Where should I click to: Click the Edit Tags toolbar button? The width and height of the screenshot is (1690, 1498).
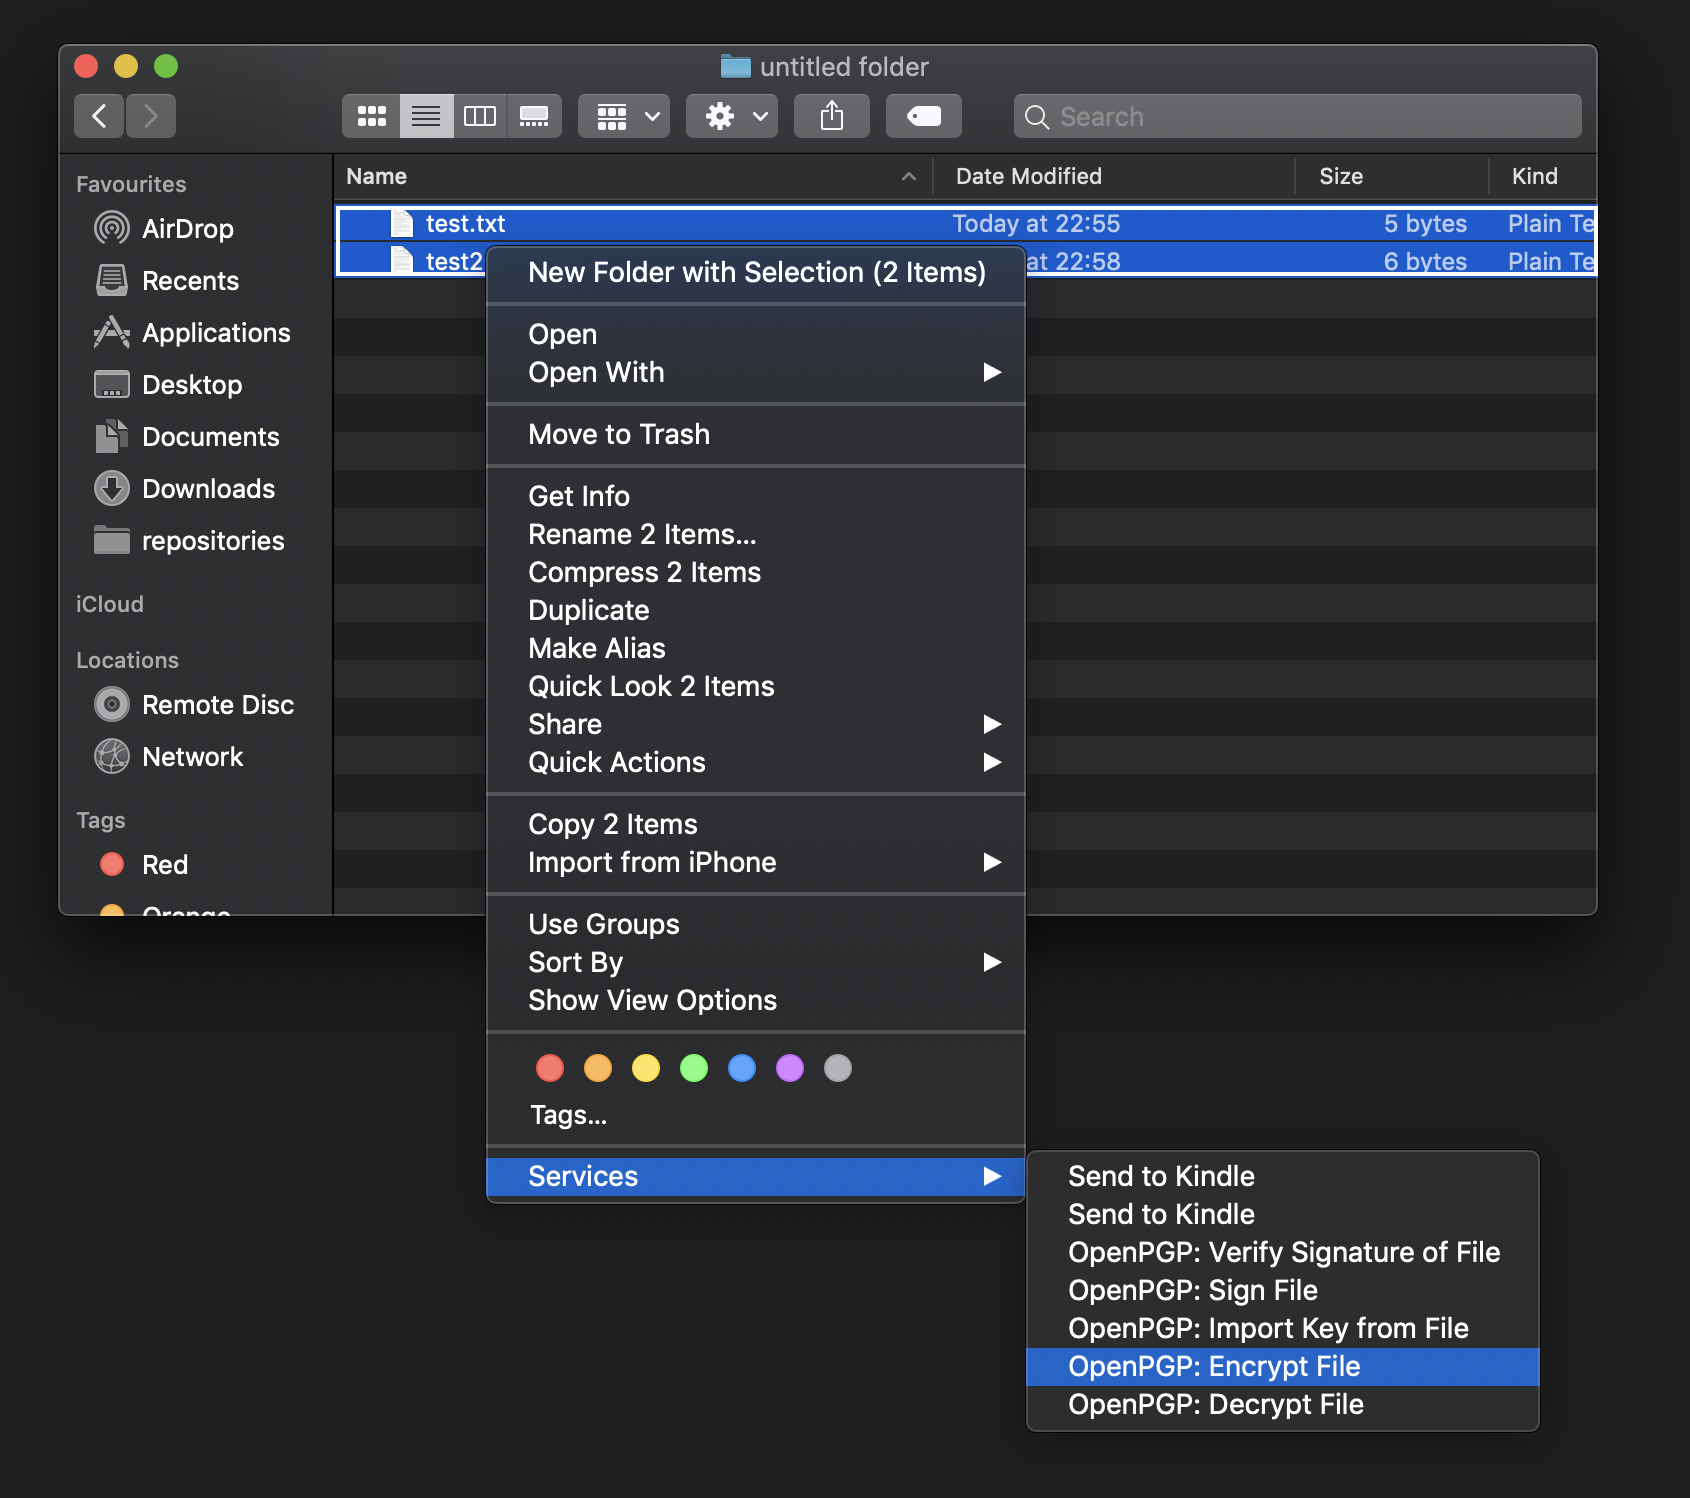click(x=923, y=116)
